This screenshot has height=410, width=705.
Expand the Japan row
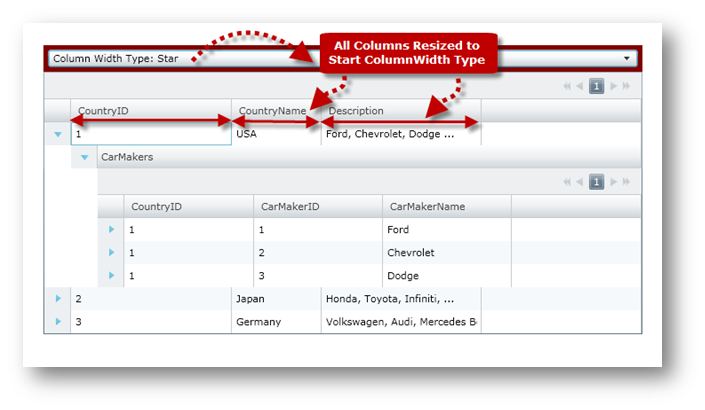point(58,298)
